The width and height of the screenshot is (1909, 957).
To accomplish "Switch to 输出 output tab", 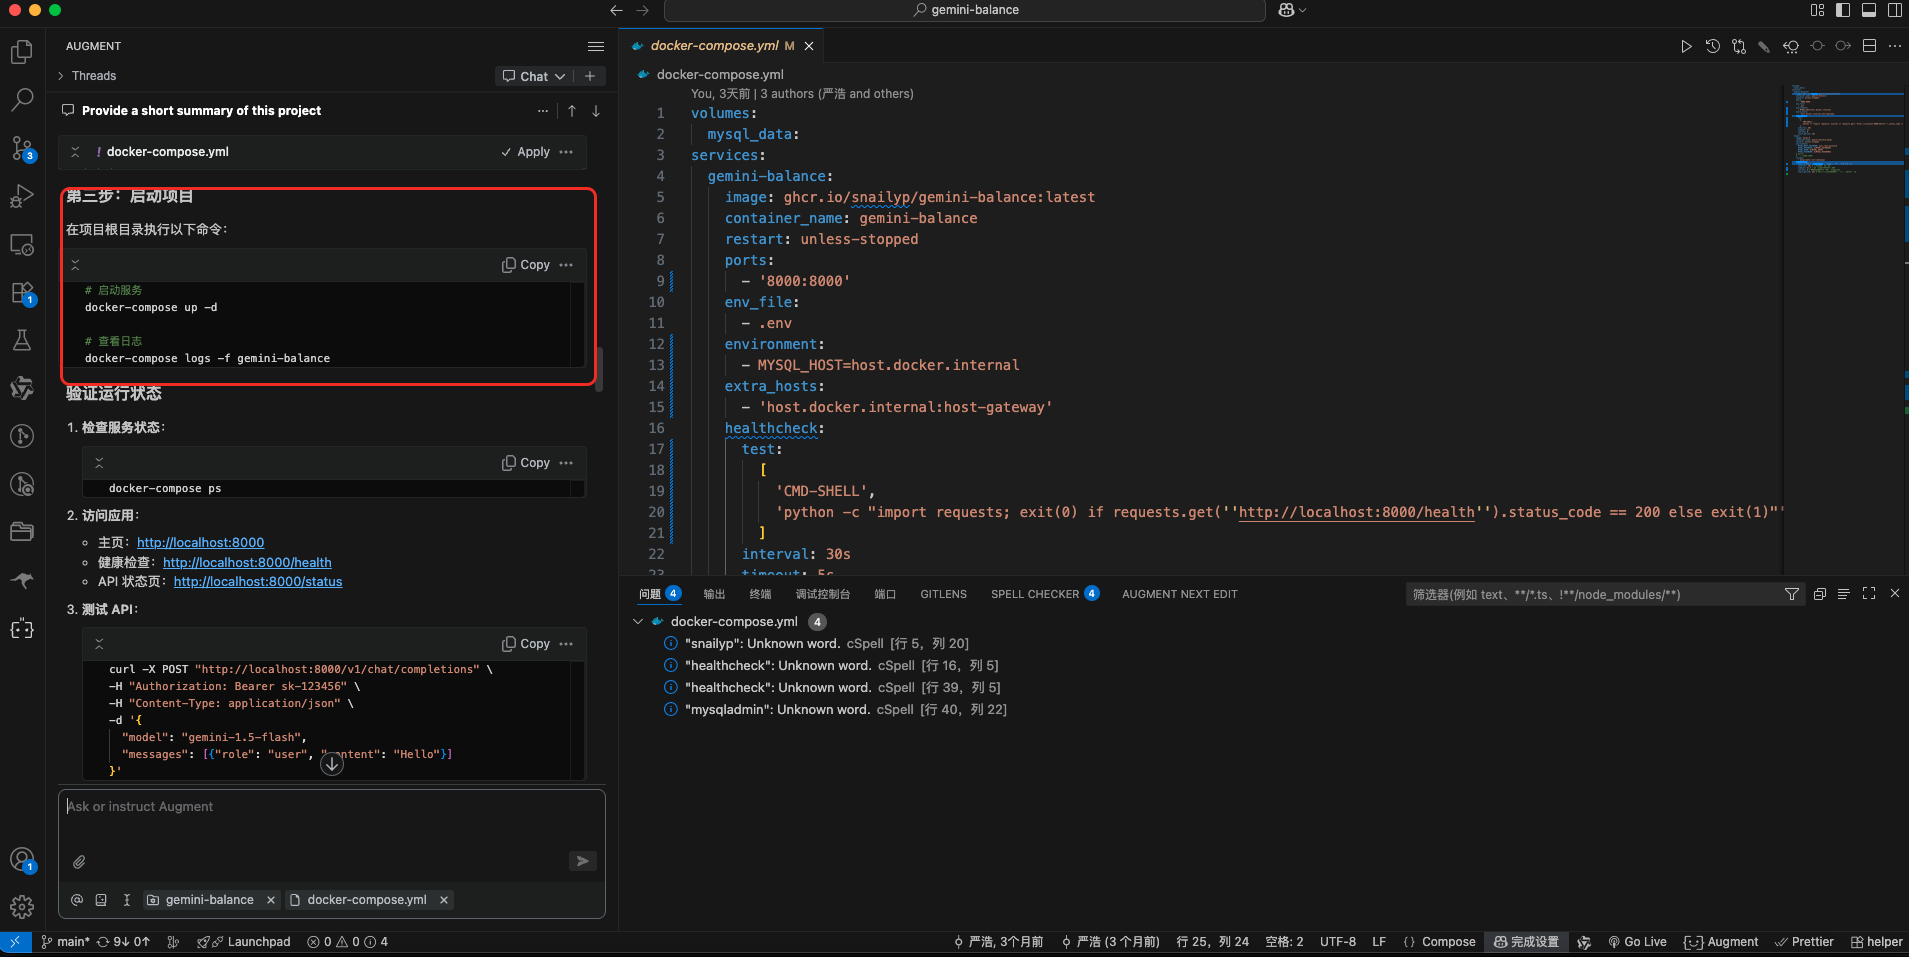I will [x=714, y=594].
